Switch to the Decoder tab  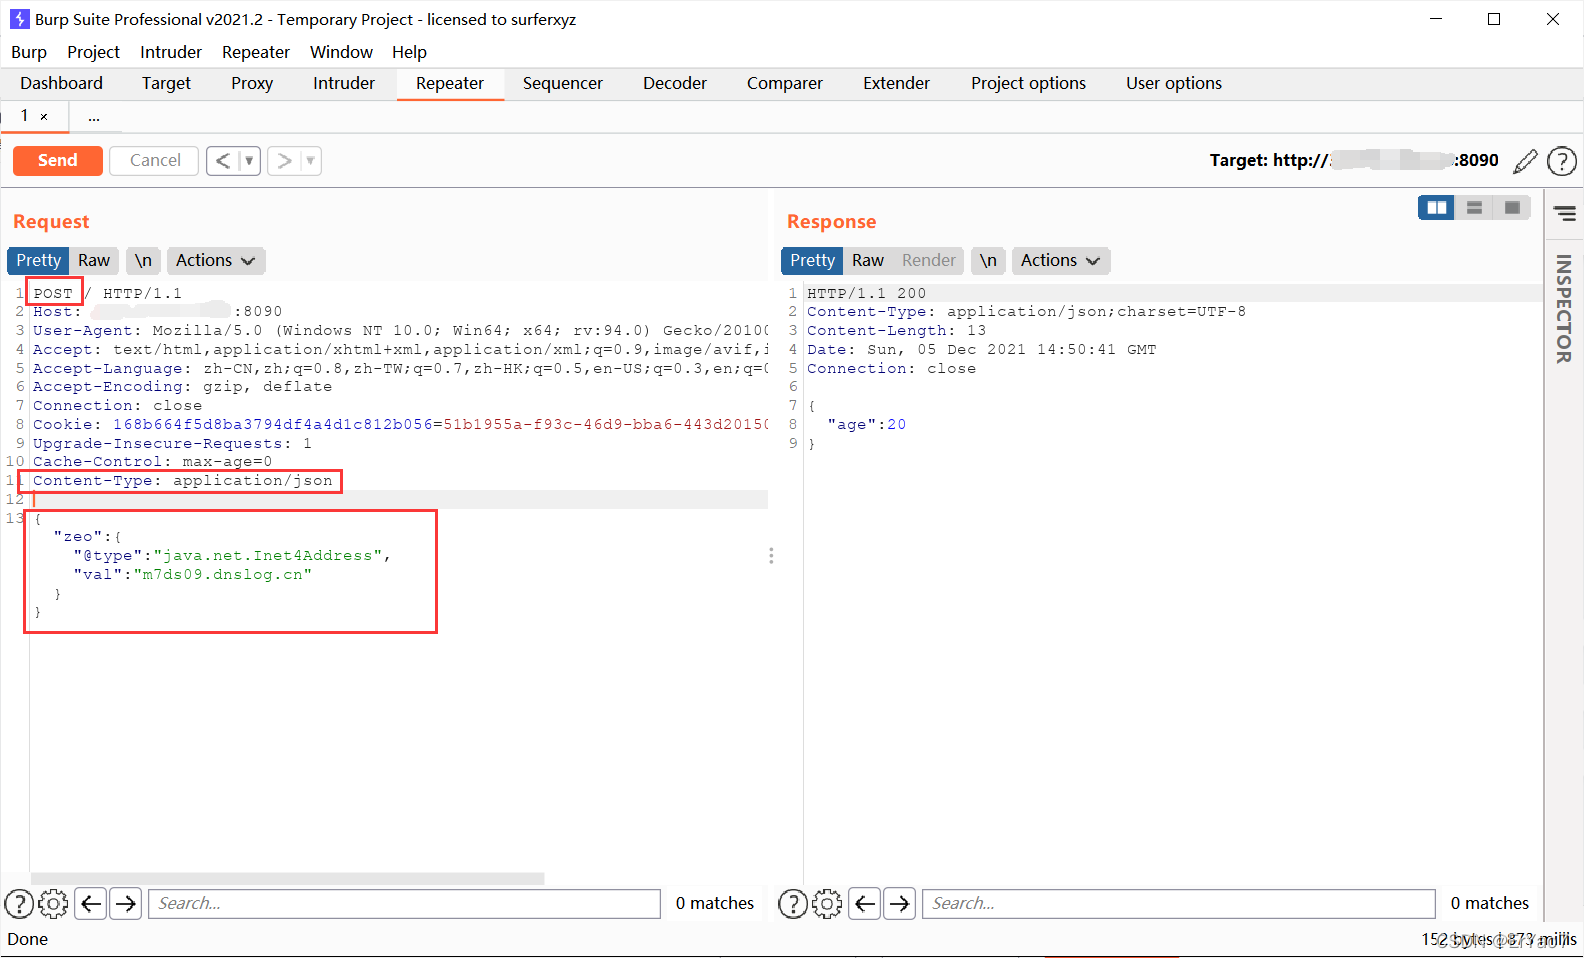pos(675,83)
